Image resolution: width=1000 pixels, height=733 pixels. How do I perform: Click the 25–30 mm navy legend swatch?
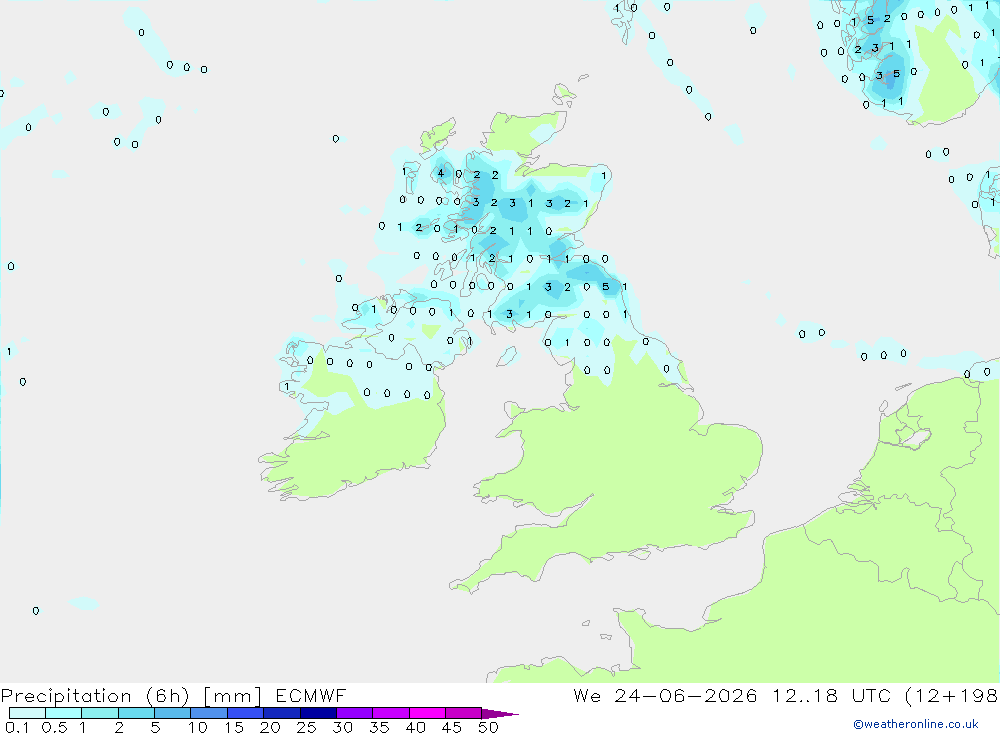tap(318, 713)
